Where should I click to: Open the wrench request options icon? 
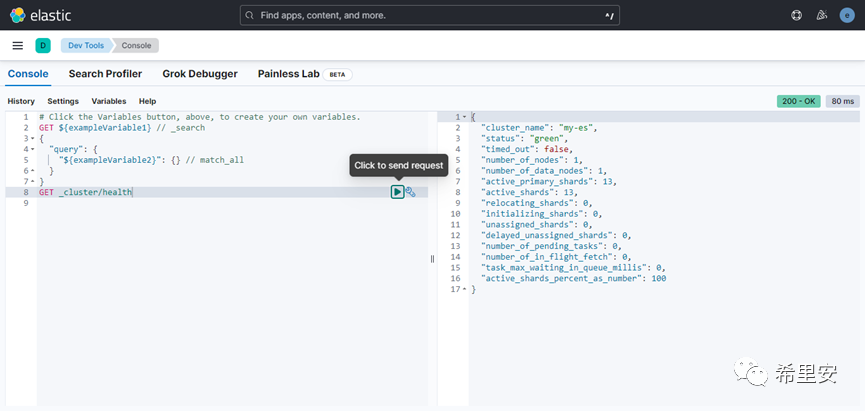pos(411,192)
